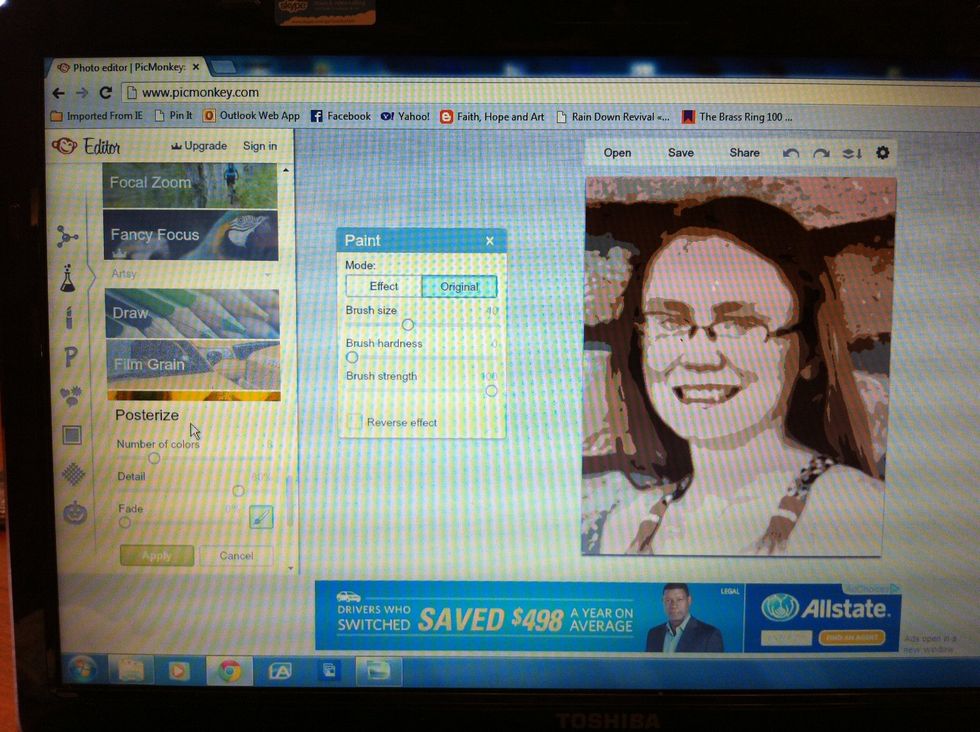Click the Number of colors slider handle

[154, 458]
